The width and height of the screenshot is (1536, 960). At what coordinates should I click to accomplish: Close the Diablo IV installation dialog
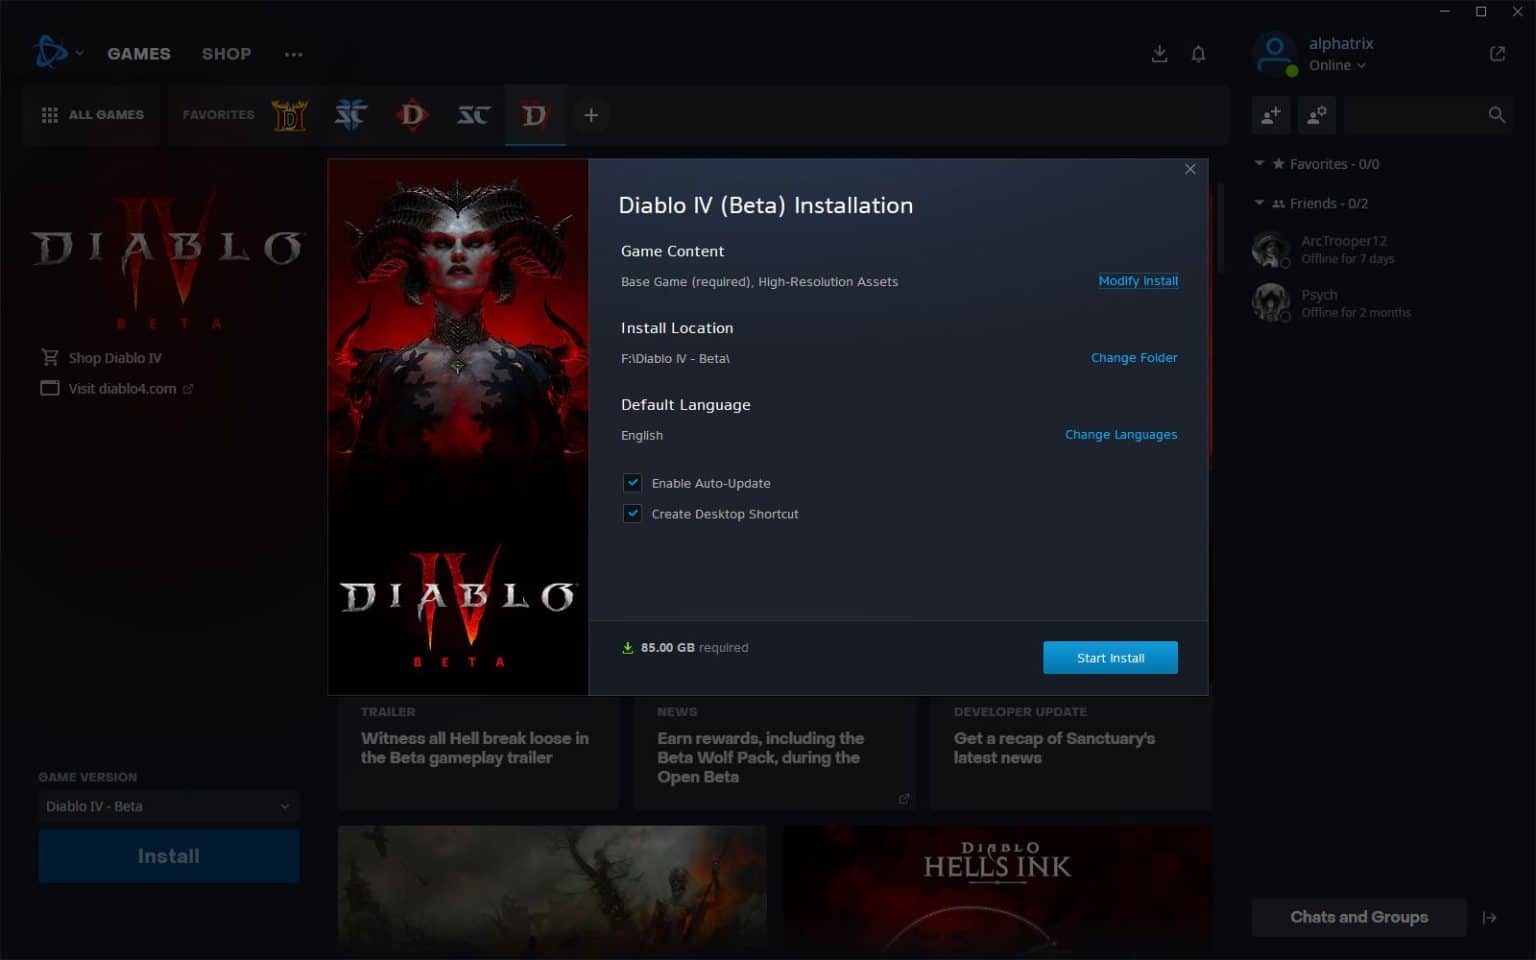tap(1190, 169)
